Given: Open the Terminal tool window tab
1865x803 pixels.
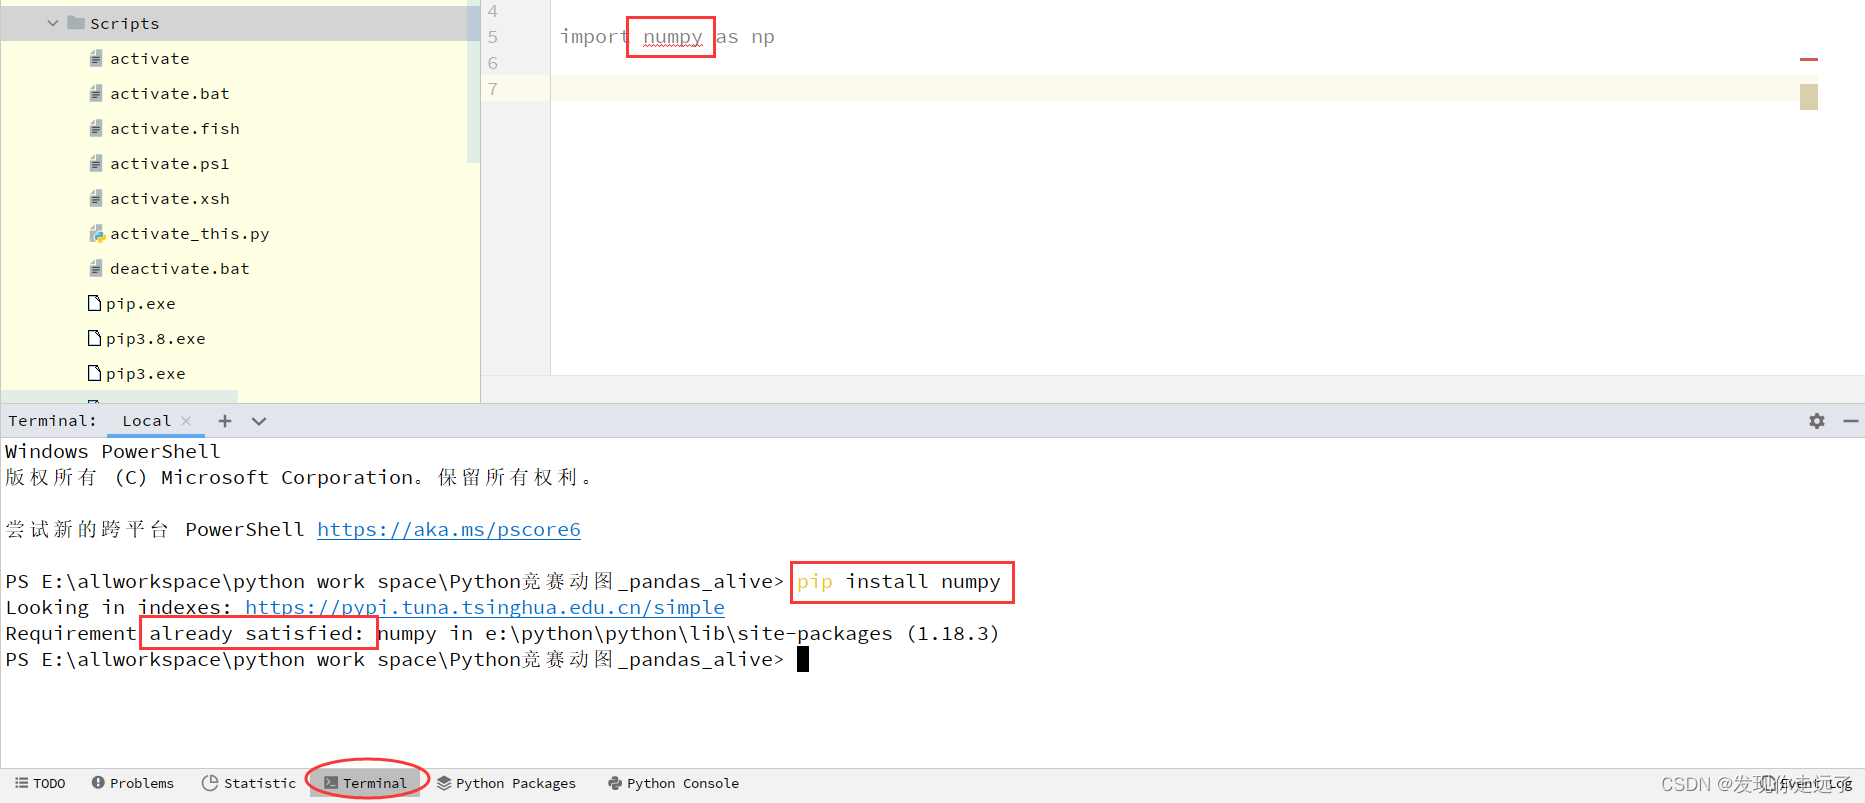Looking at the screenshot, I should [x=366, y=783].
